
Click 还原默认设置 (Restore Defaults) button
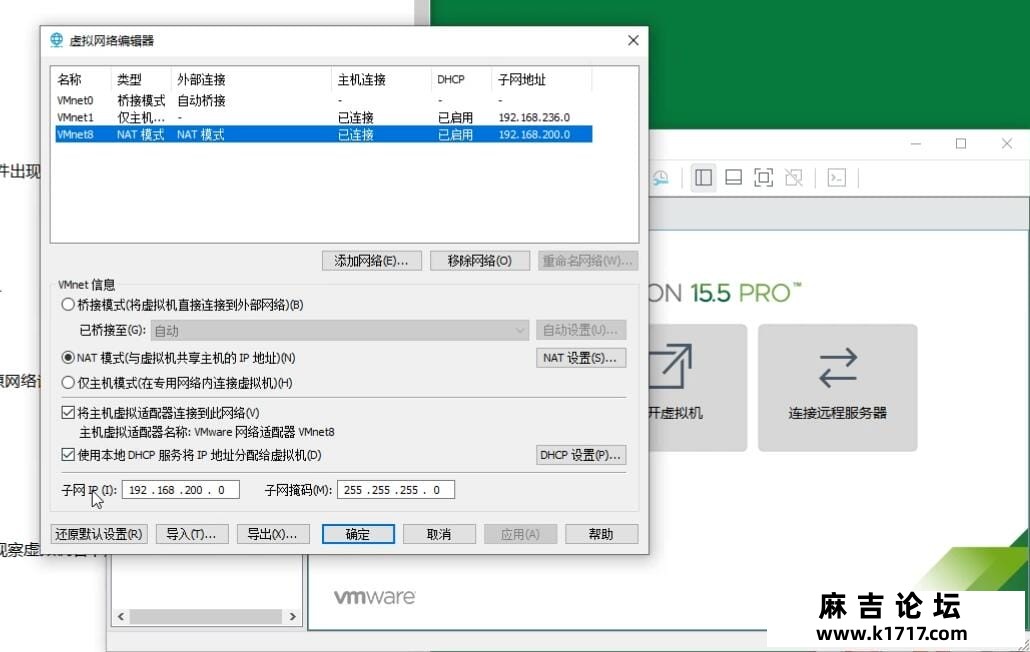click(99, 534)
